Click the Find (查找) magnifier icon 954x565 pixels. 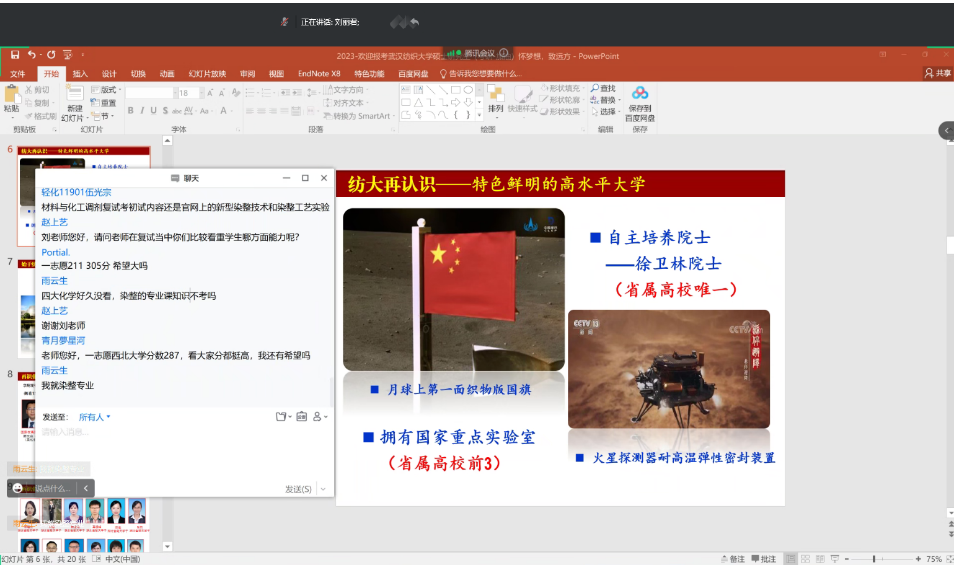tap(595, 89)
